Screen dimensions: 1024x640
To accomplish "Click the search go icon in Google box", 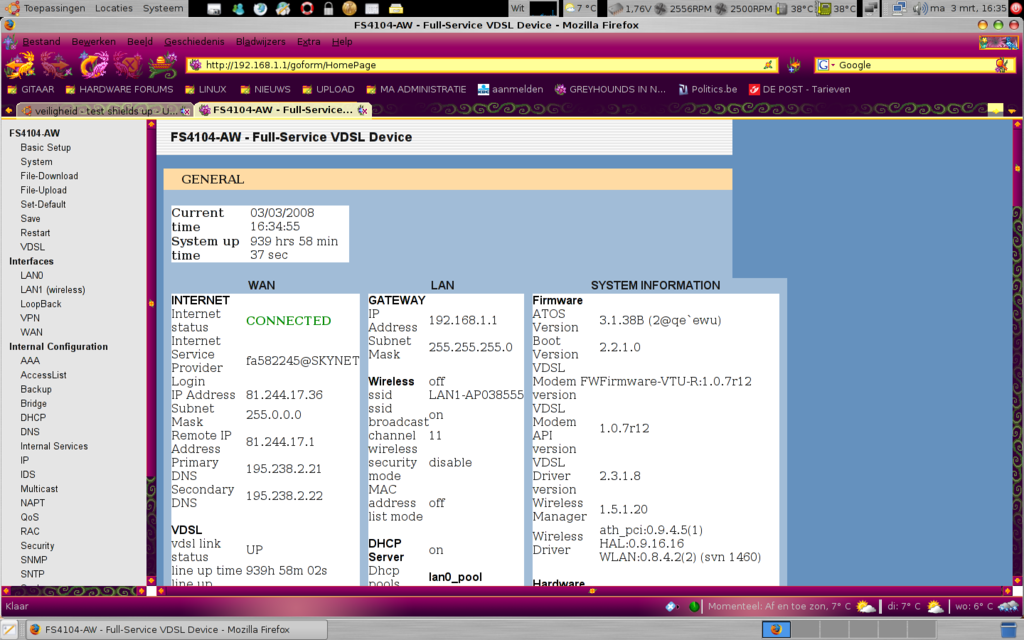I will click(x=1003, y=65).
